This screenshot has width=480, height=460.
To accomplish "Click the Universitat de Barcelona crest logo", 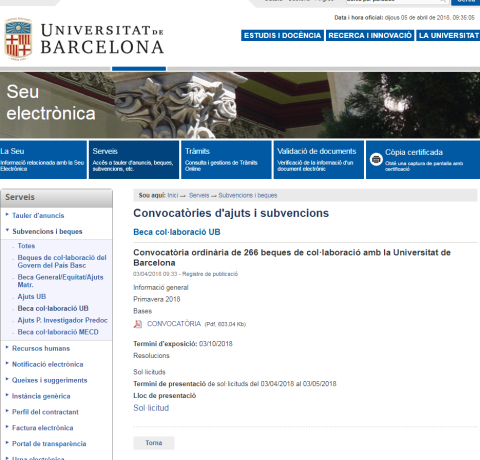I will point(18,39).
